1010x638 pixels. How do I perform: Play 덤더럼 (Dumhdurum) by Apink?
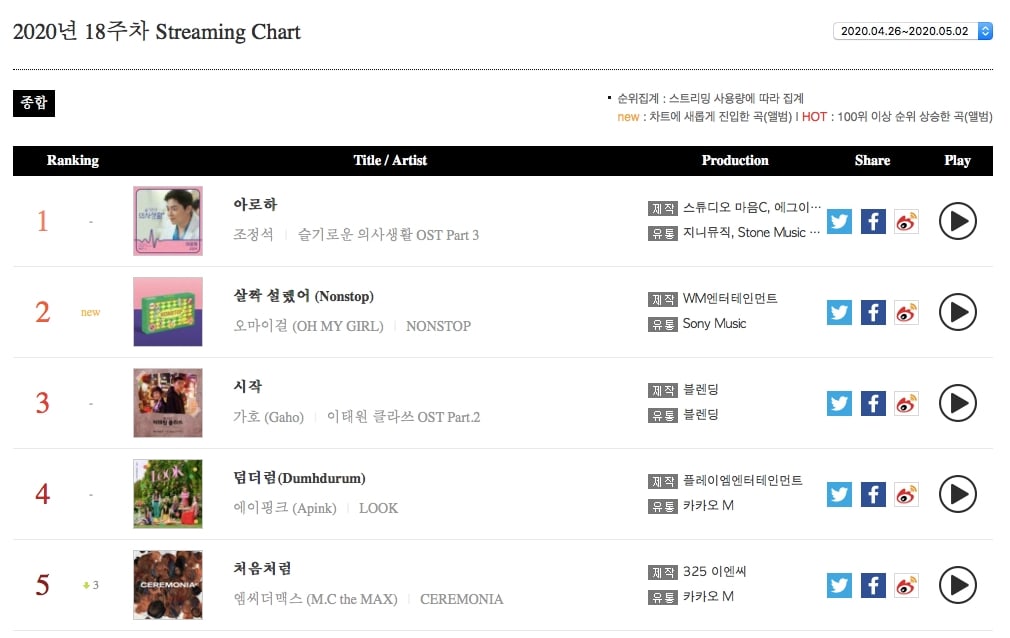pyautogui.click(x=957, y=494)
